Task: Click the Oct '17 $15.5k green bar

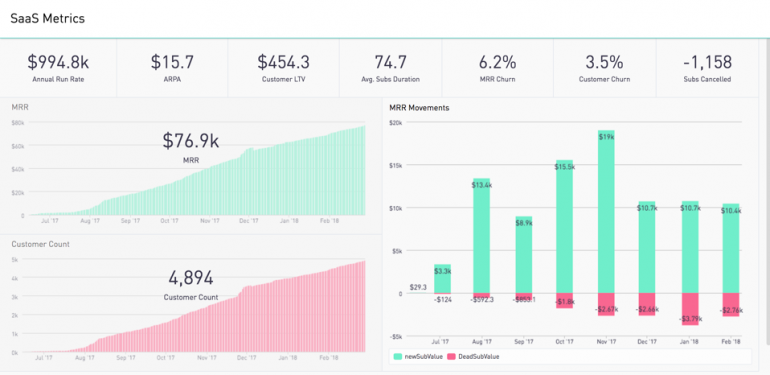Action: (564, 226)
